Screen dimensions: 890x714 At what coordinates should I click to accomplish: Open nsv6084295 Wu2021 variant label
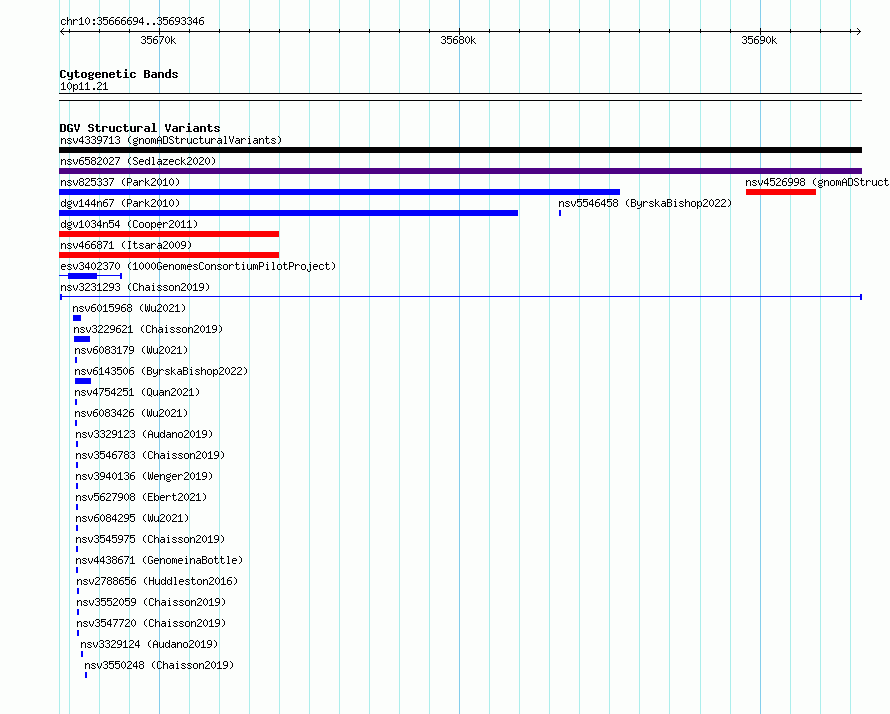(132, 518)
